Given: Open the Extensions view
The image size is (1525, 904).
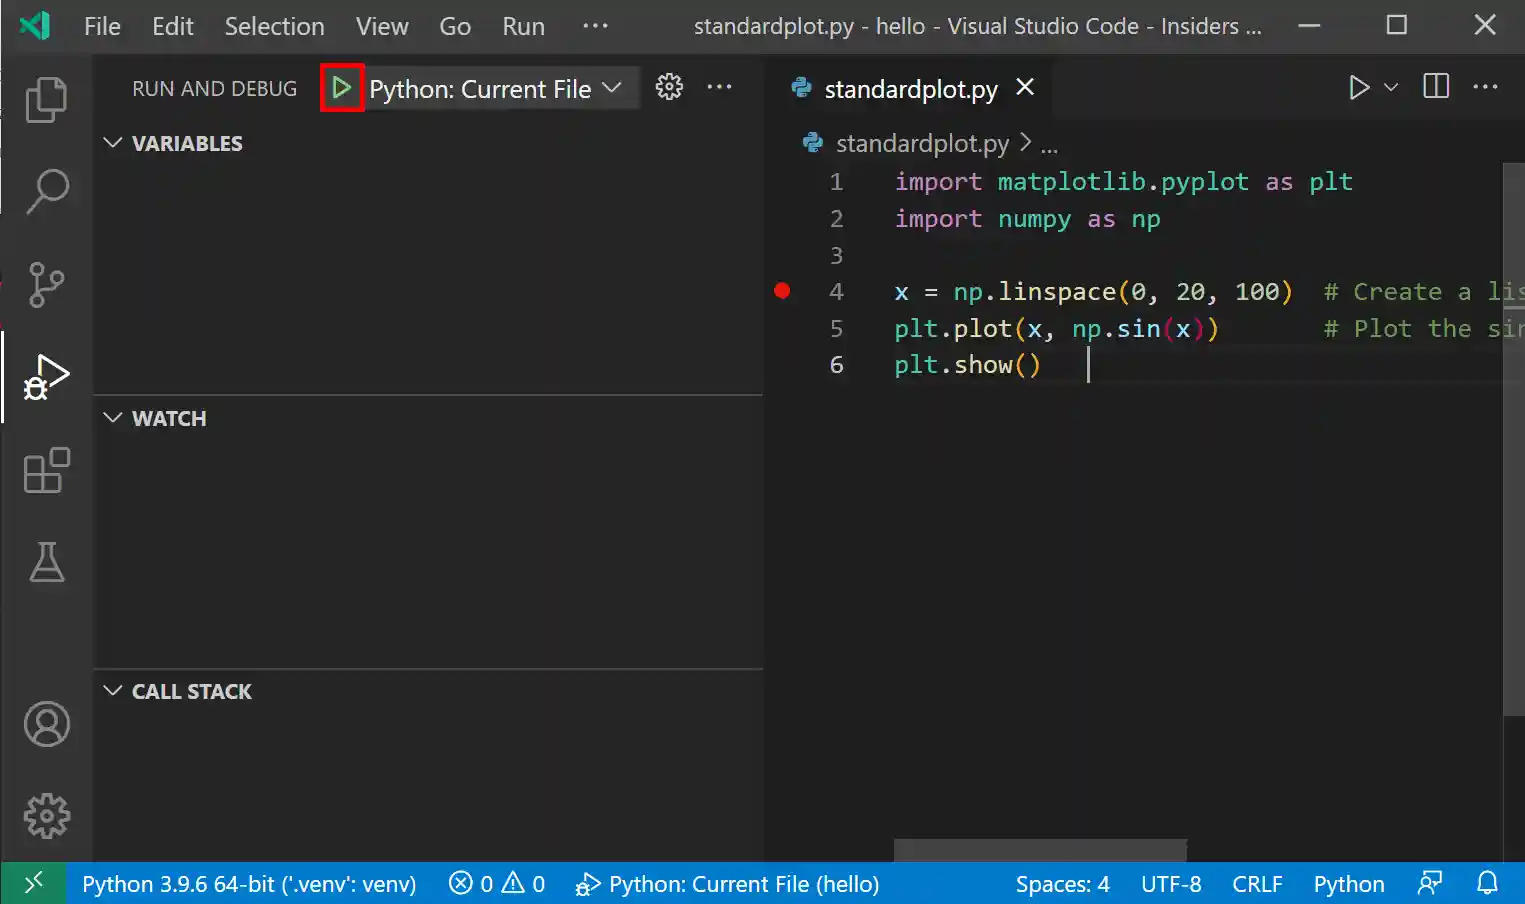Looking at the screenshot, I should [x=46, y=471].
